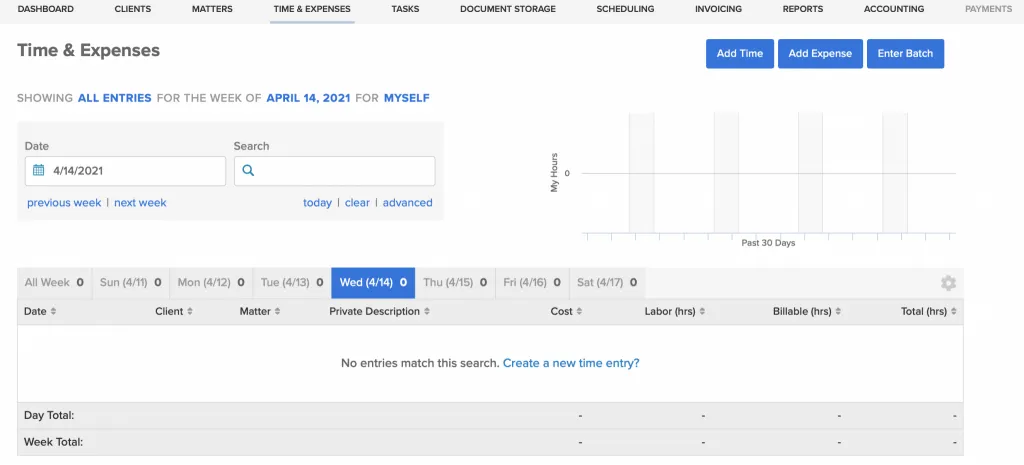Screen dimensions: 1024x465
Task: Click the Add Expense button
Action: click(820, 54)
